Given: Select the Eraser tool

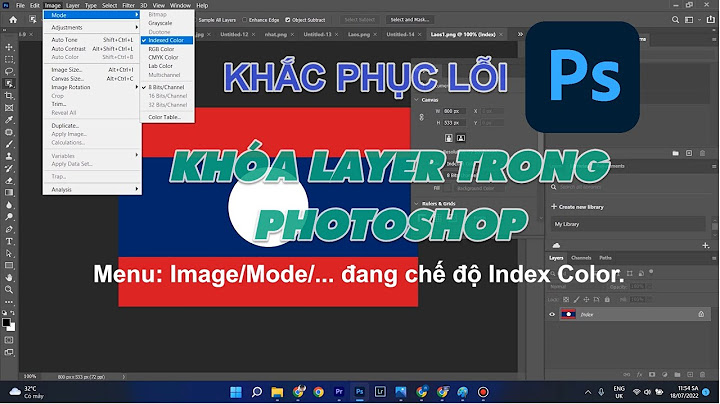Looking at the screenshot, I should pos(9,180).
